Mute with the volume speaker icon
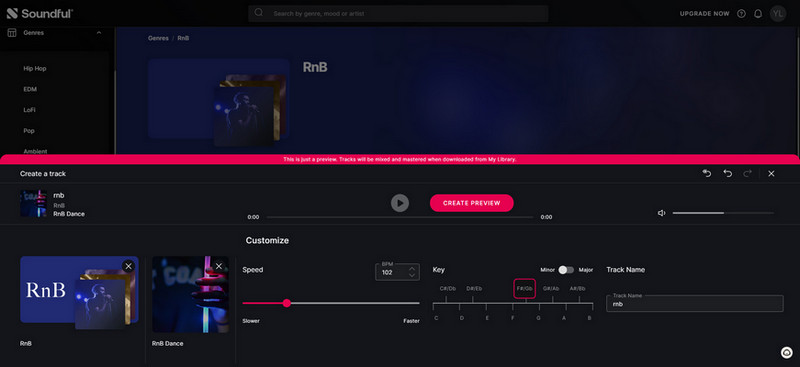Image resolution: width=800 pixels, height=367 pixels. (x=662, y=213)
